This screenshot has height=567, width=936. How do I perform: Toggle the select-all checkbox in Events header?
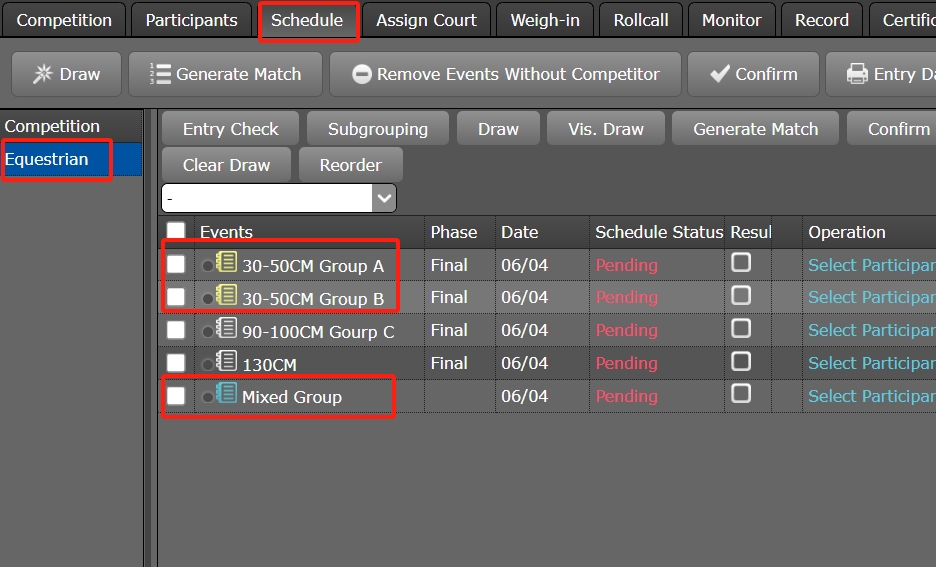tap(176, 232)
